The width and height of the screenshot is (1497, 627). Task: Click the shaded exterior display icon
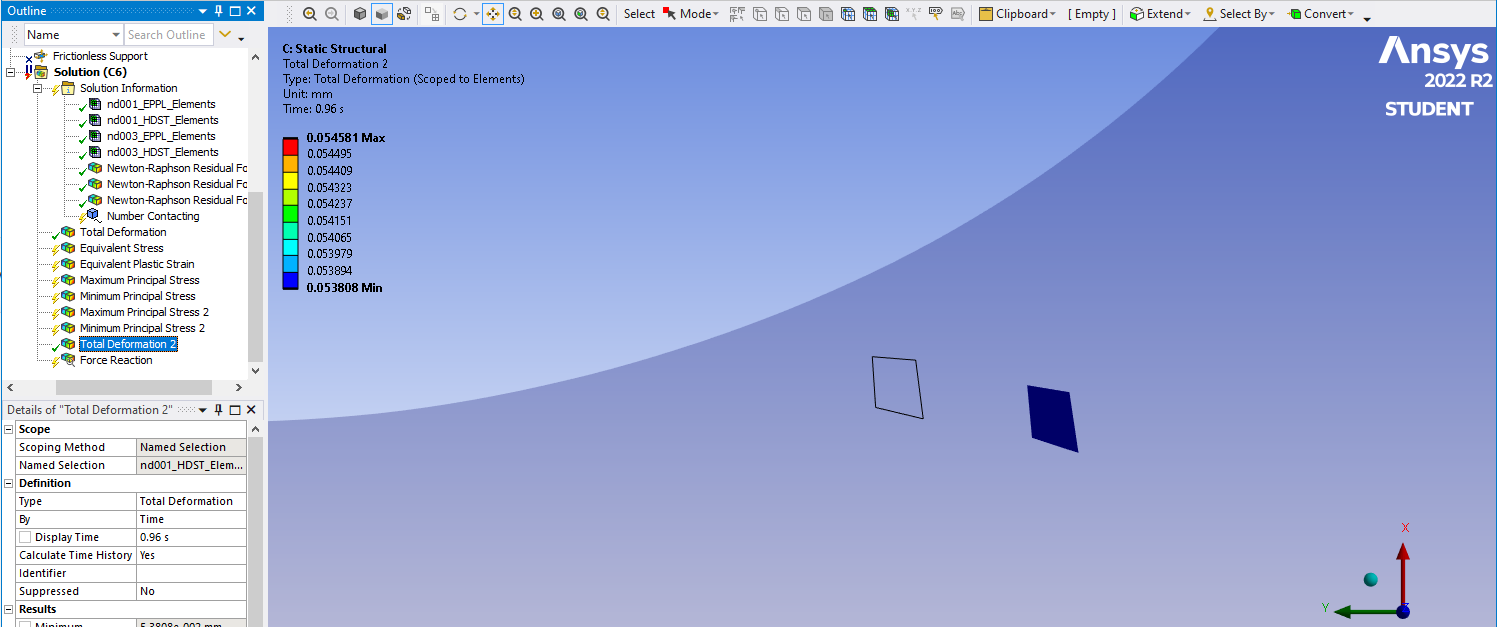(381, 14)
